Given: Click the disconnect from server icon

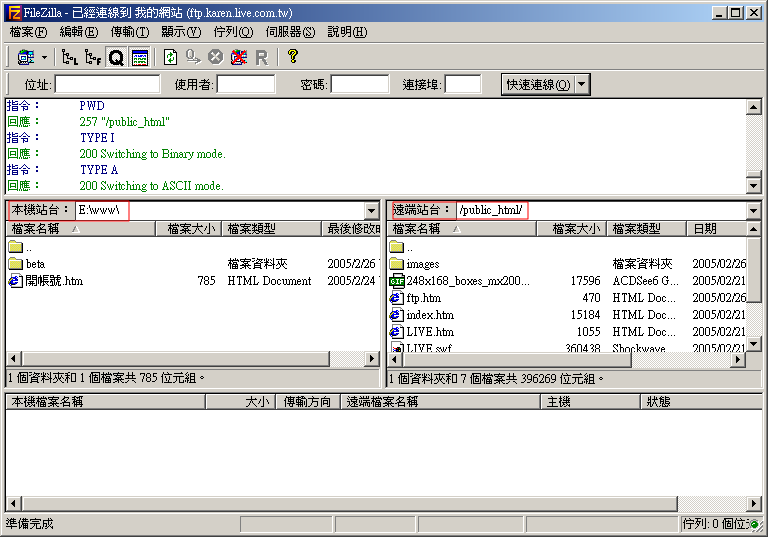Looking at the screenshot, I should (x=239, y=57).
